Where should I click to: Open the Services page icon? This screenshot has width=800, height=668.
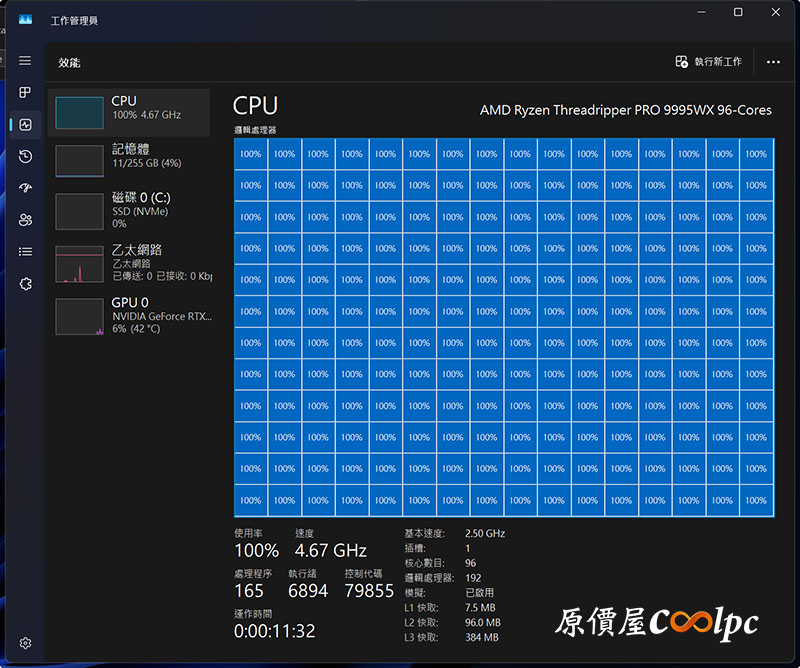(x=25, y=284)
